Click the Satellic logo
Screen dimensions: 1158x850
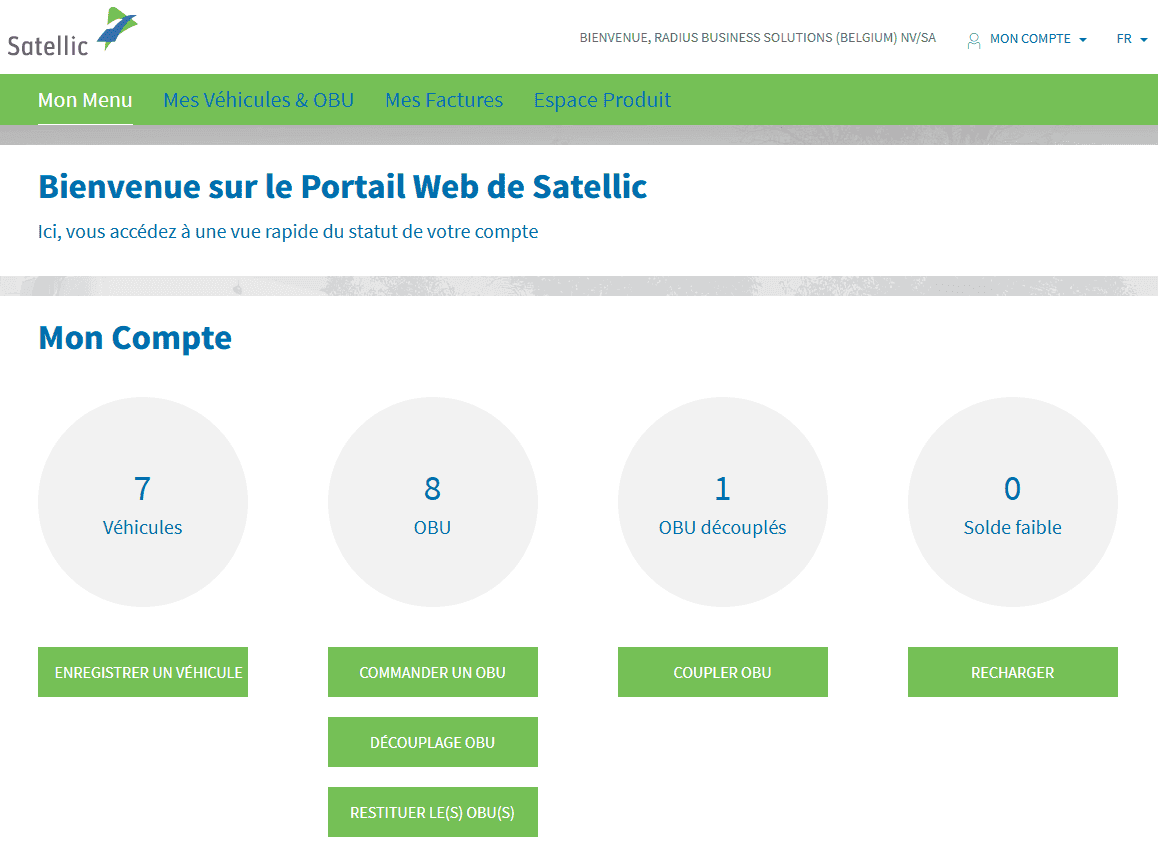click(x=72, y=33)
